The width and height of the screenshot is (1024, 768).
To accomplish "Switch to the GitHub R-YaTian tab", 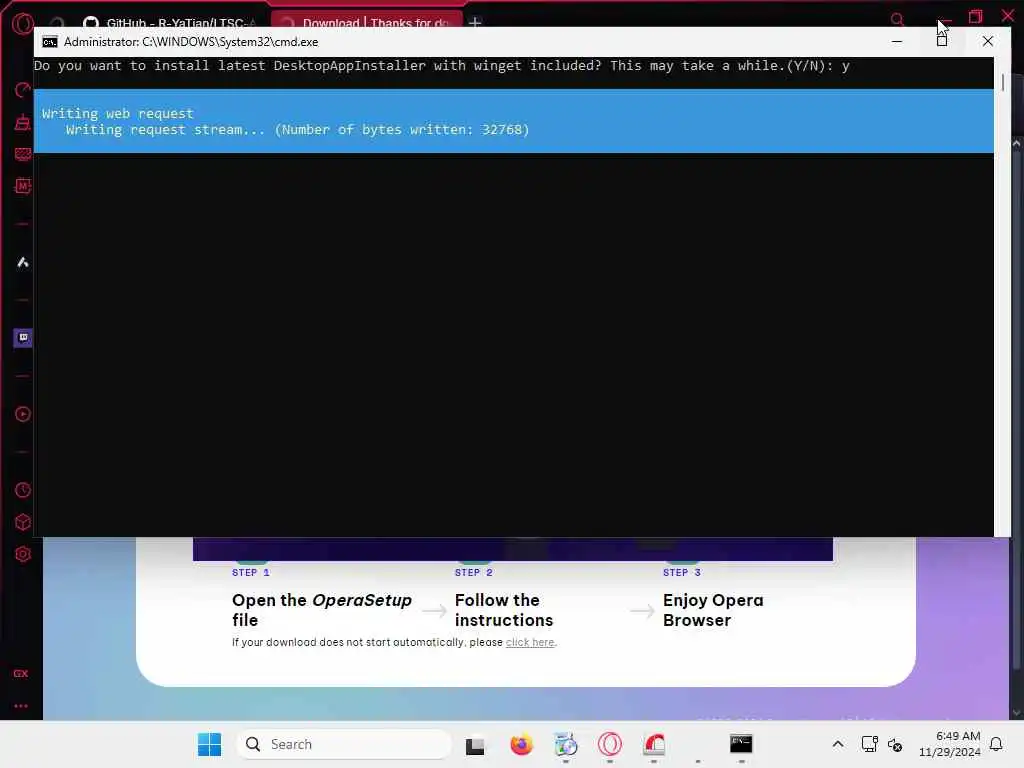I will (x=172, y=22).
